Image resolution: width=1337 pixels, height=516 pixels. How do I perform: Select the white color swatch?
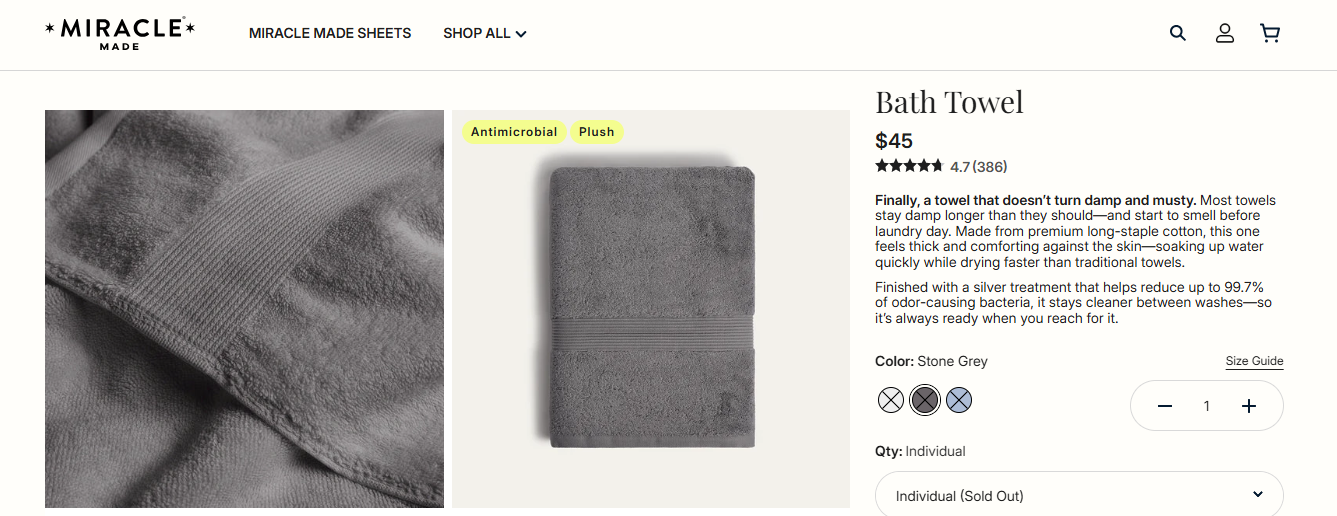(891, 400)
